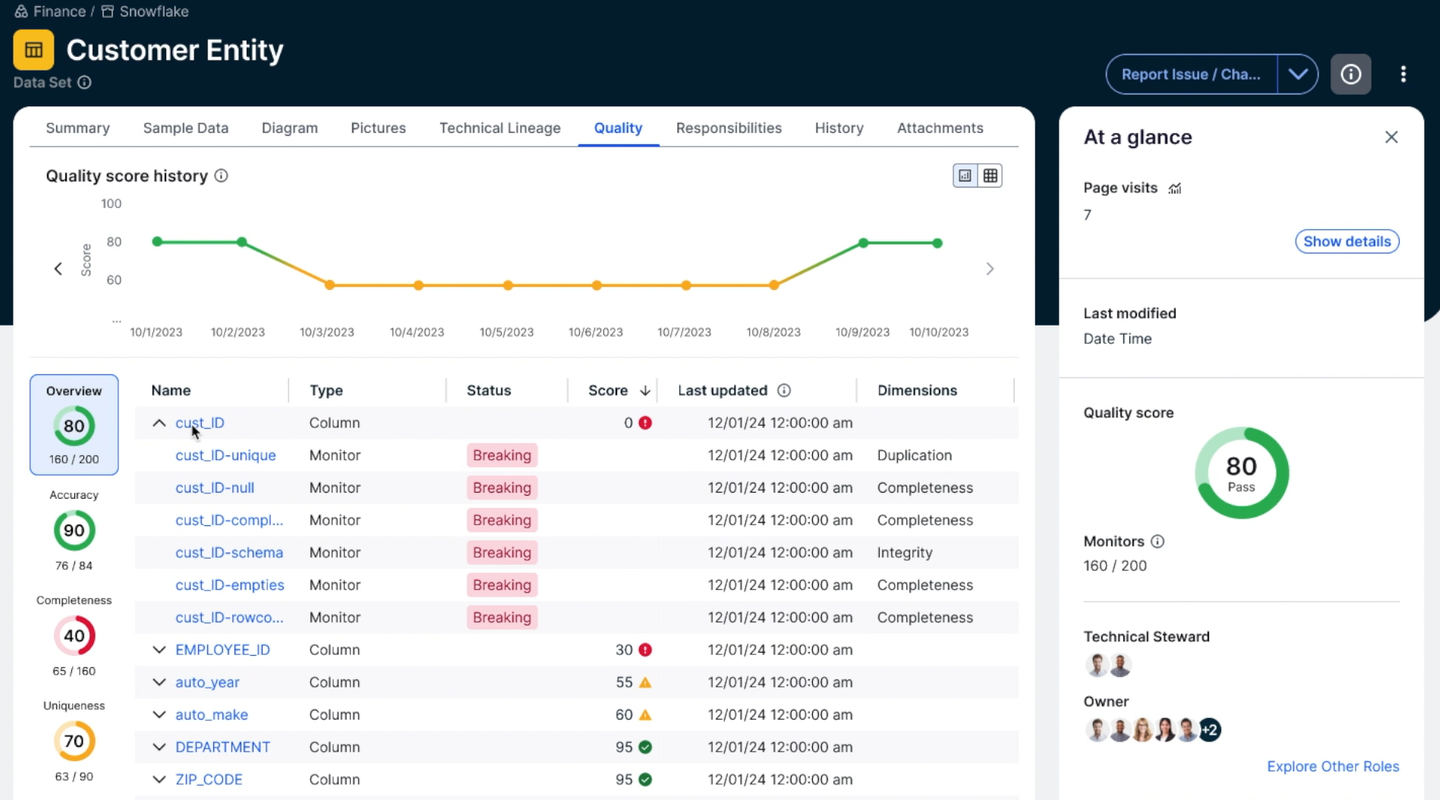Viewport: 1440px width, 800px height.
Task: Click the page visits trend icon
Action: click(1174, 188)
